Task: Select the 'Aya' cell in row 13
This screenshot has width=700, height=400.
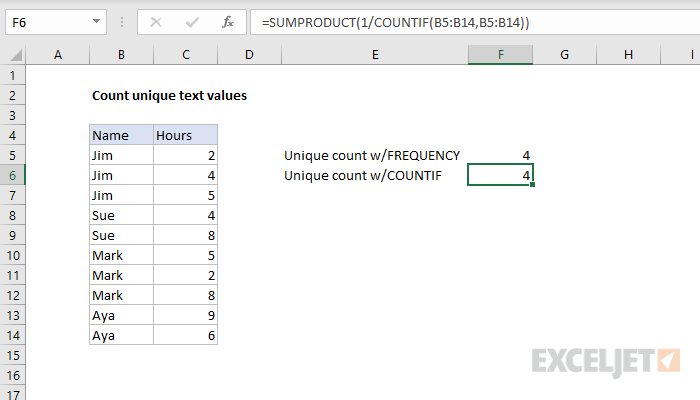Action: point(121,315)
